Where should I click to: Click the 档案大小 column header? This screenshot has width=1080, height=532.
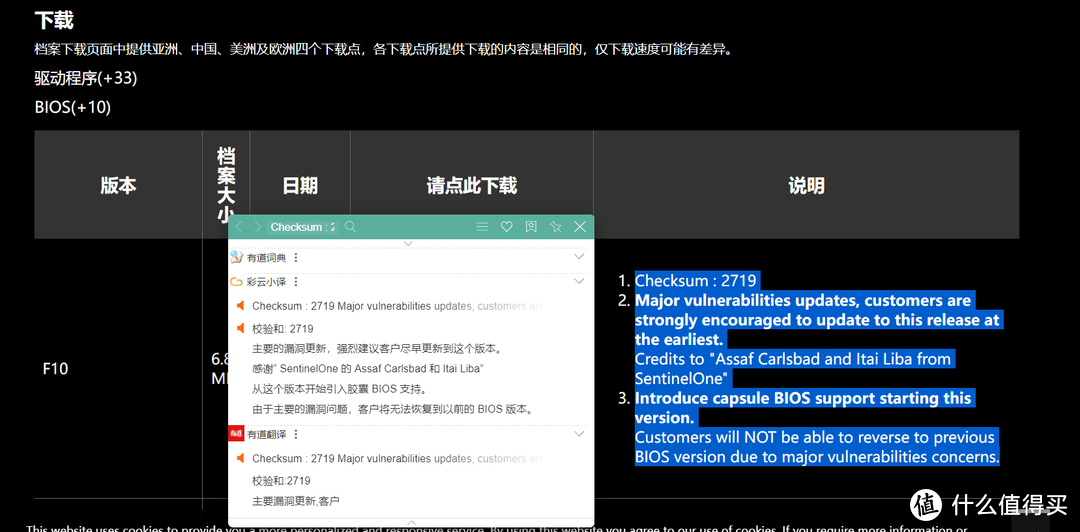coord(226,185)
